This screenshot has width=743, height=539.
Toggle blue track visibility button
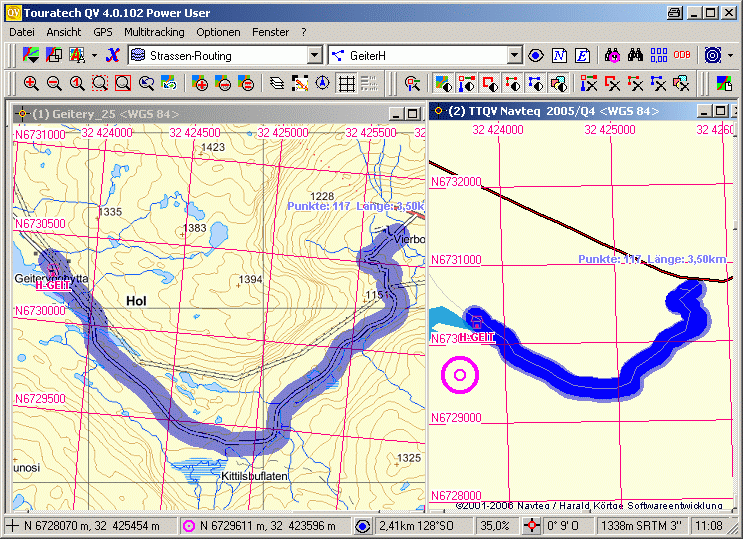tap(535, 84)
